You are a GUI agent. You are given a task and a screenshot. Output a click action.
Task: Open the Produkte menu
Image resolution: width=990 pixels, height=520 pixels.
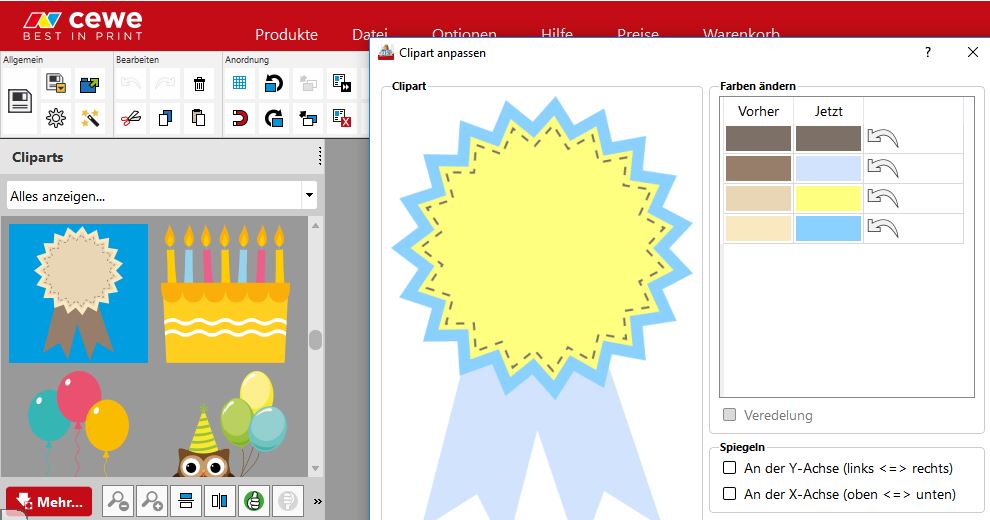pyautogui.click(x=286, y=34)
